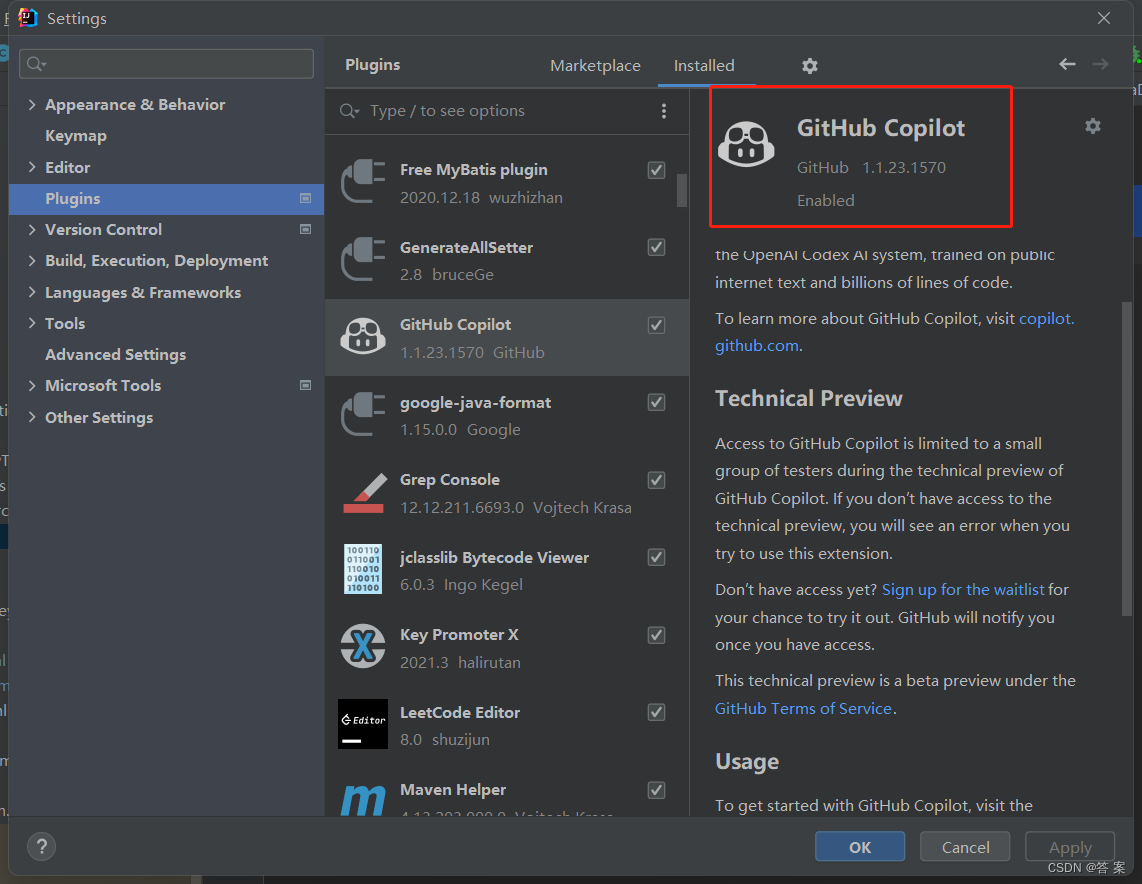1142x884 pixels.
Task: Open the GitHub Copilot plugin gear menu
Action: click(x=1092, y=126)
